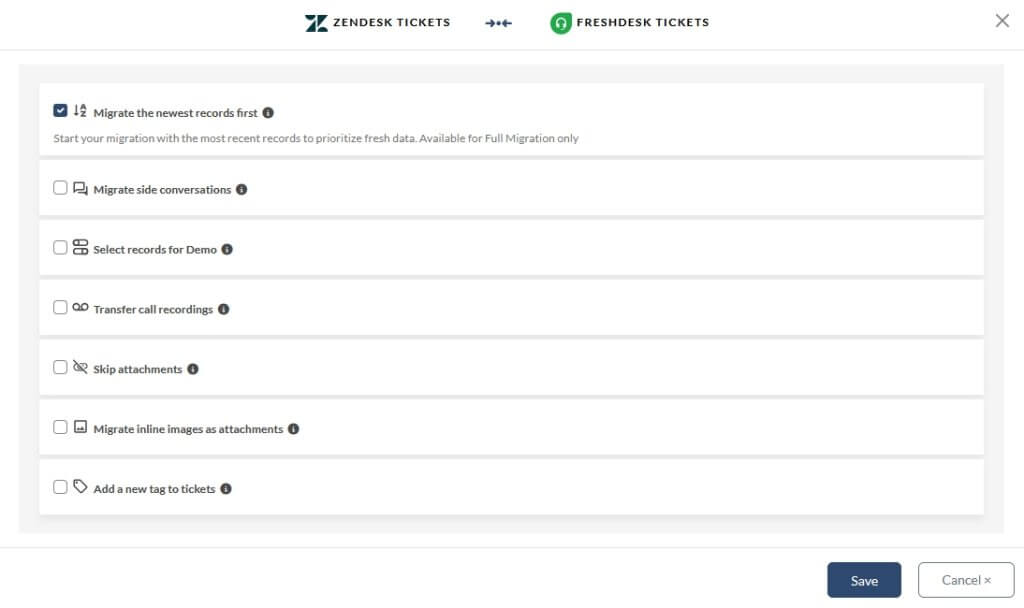Enable Migrate inline images as attachments checkbox

tap(60, 427)
